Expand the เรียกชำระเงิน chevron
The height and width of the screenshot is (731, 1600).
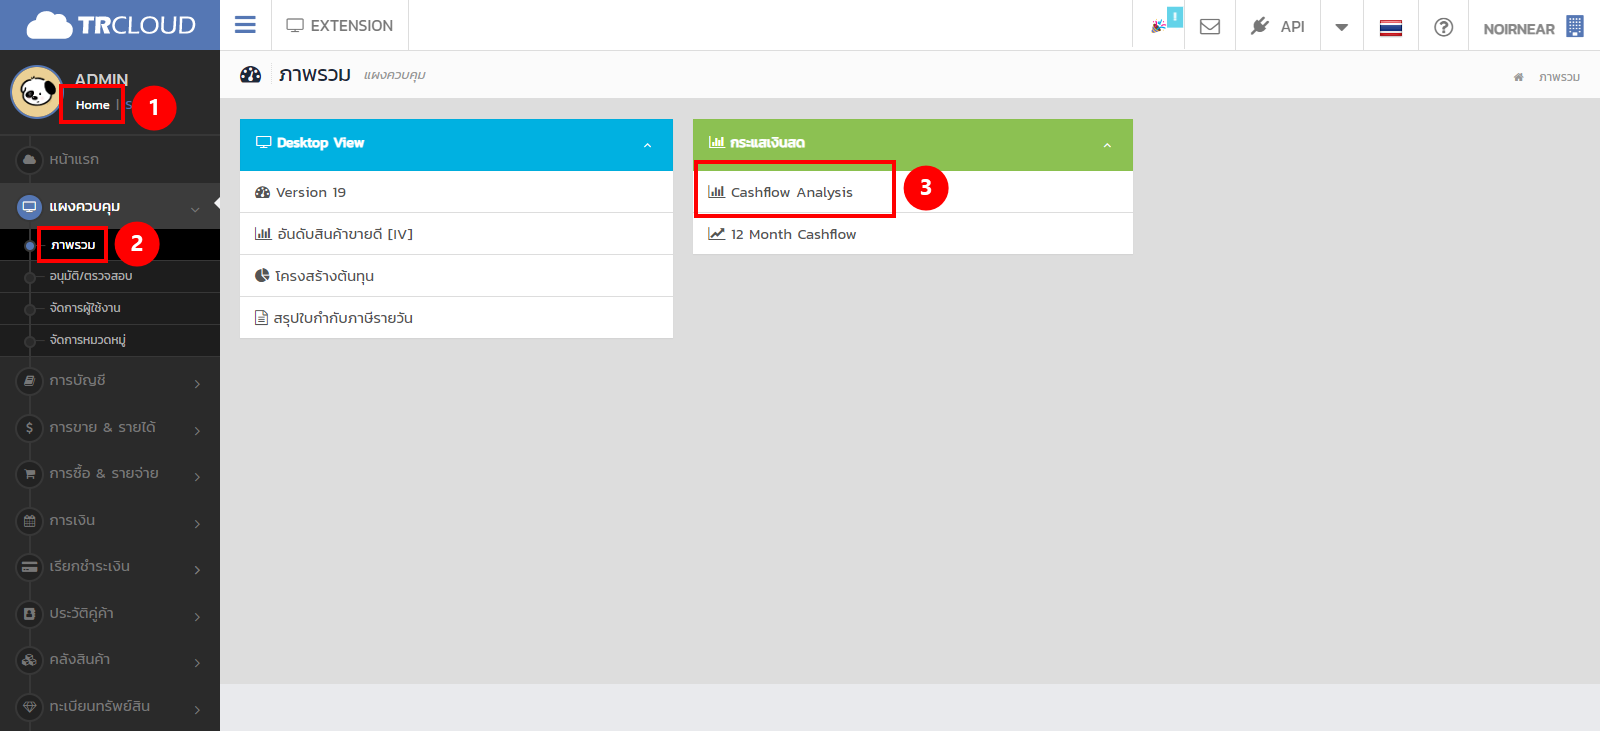click(197, 569)
